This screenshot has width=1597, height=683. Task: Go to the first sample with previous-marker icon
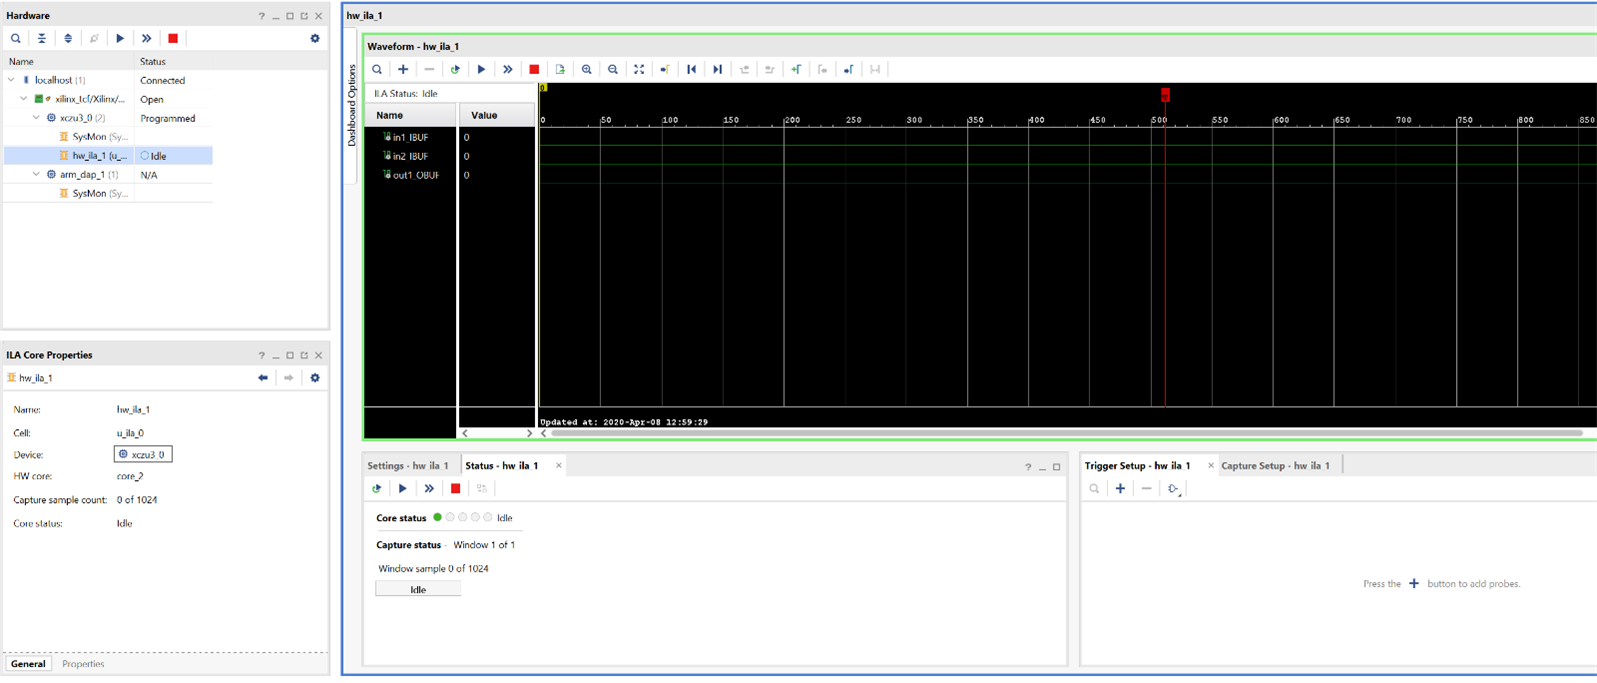(691, 70)
